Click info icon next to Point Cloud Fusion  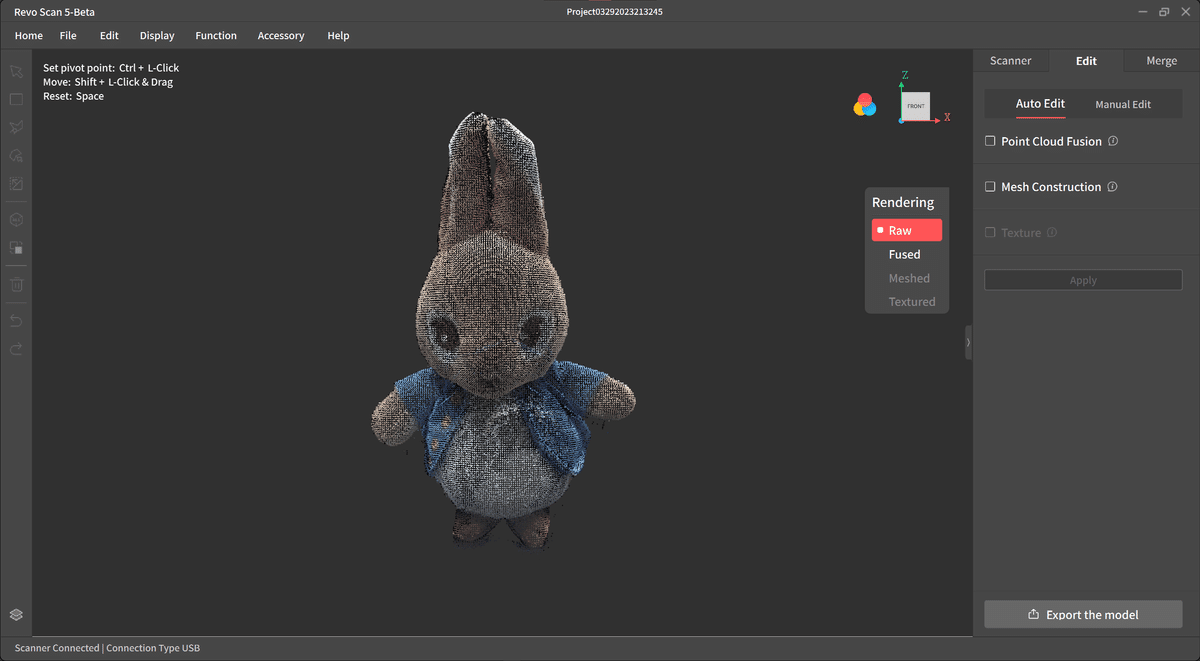tap(1113, 141)
